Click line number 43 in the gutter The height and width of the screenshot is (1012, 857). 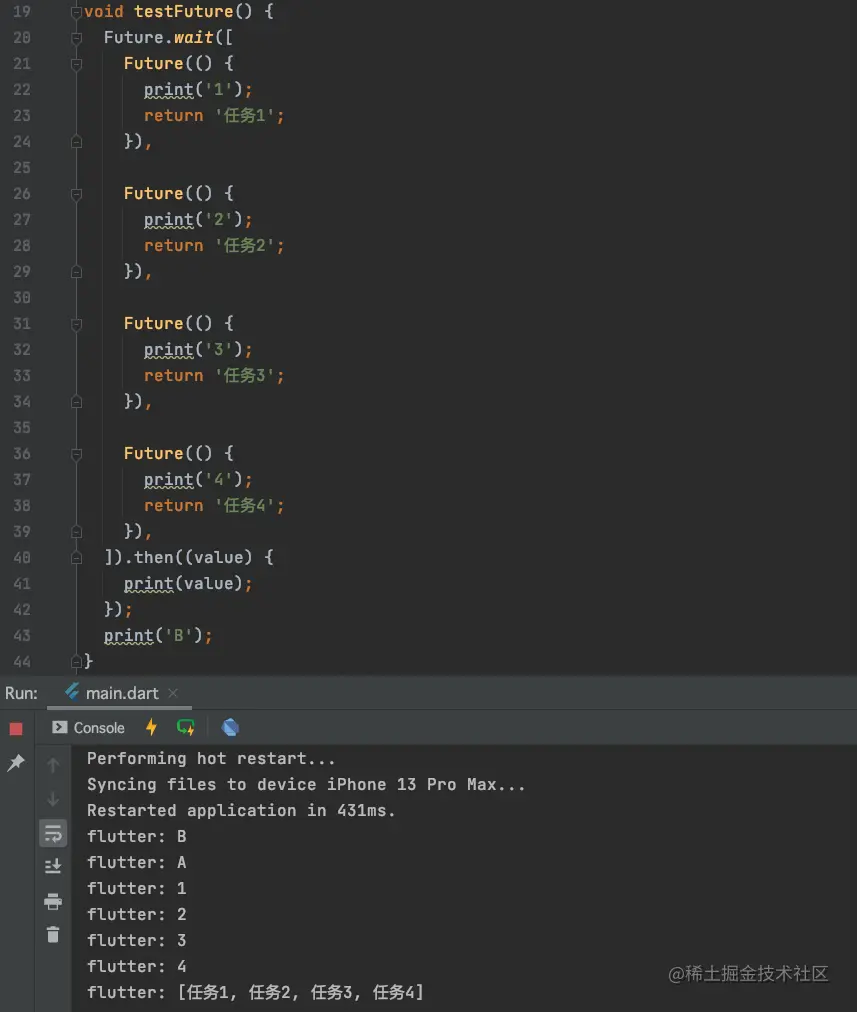(21, 636)
